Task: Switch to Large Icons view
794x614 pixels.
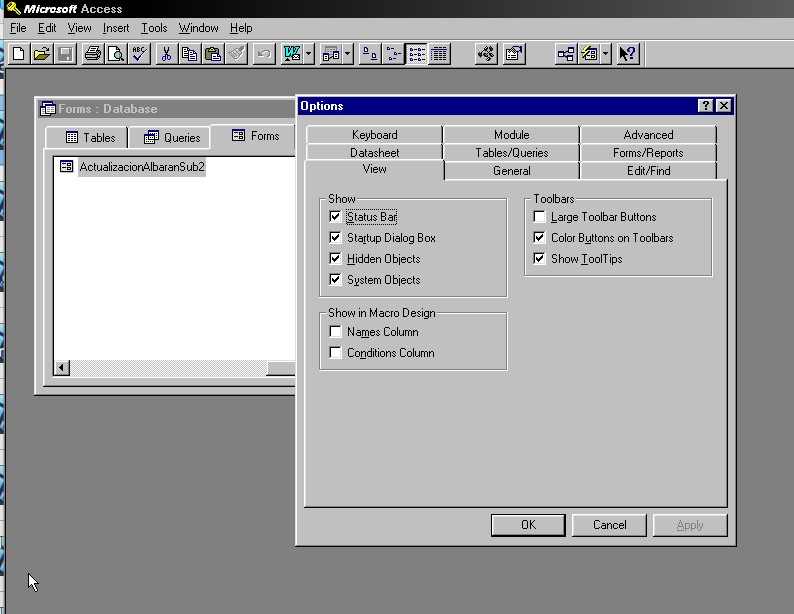Action: pyautogui.click(x=370, y=54)
